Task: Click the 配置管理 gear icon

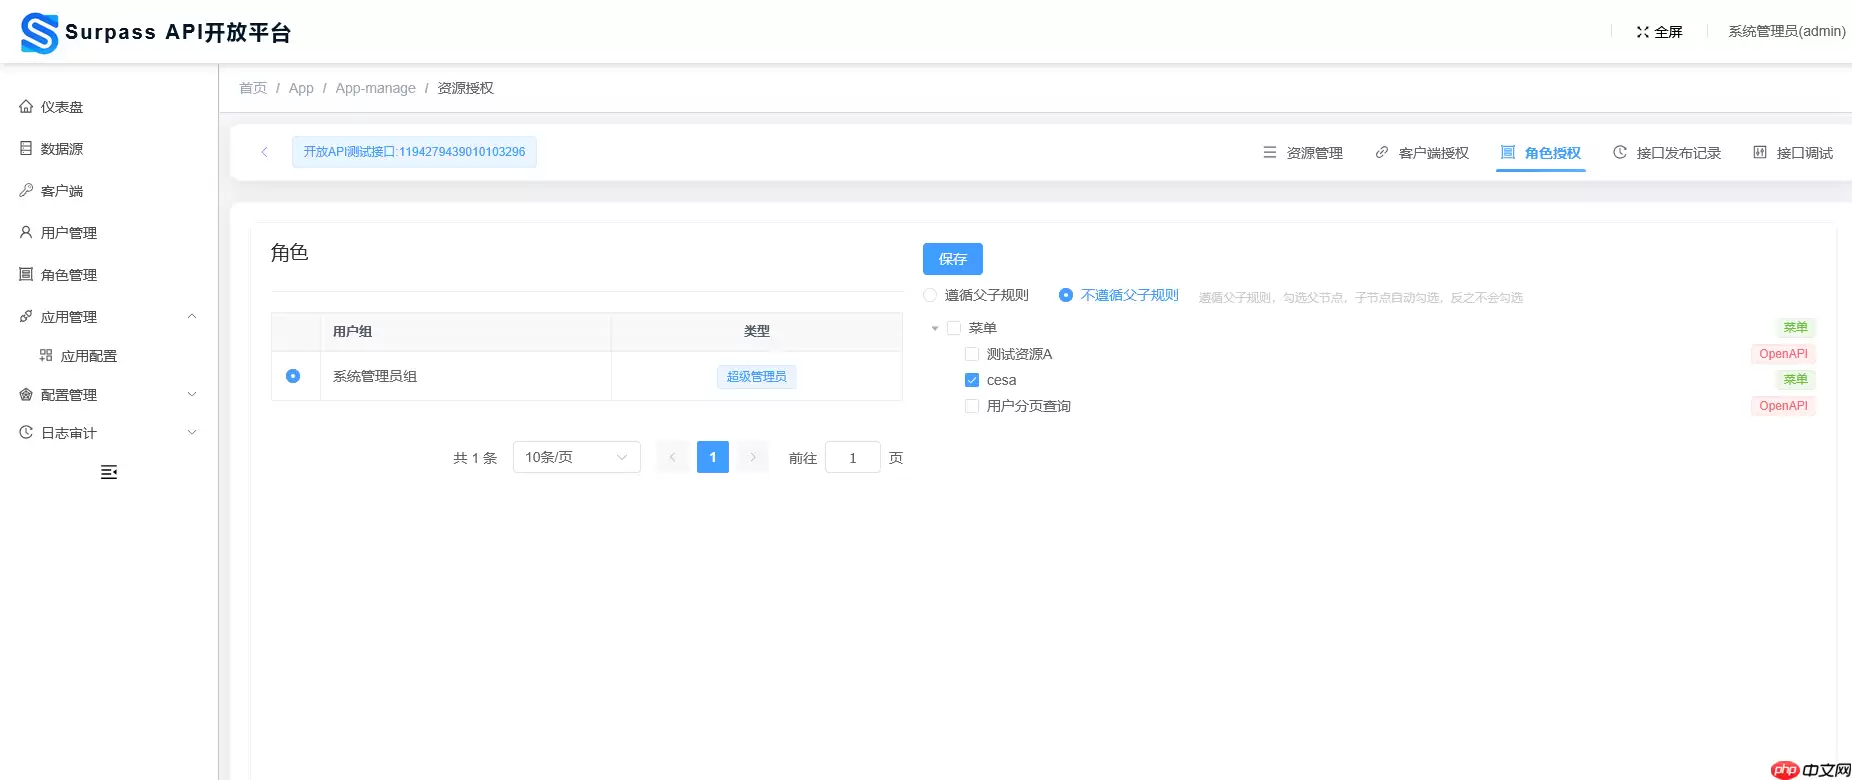Action: tap(26, 395)
